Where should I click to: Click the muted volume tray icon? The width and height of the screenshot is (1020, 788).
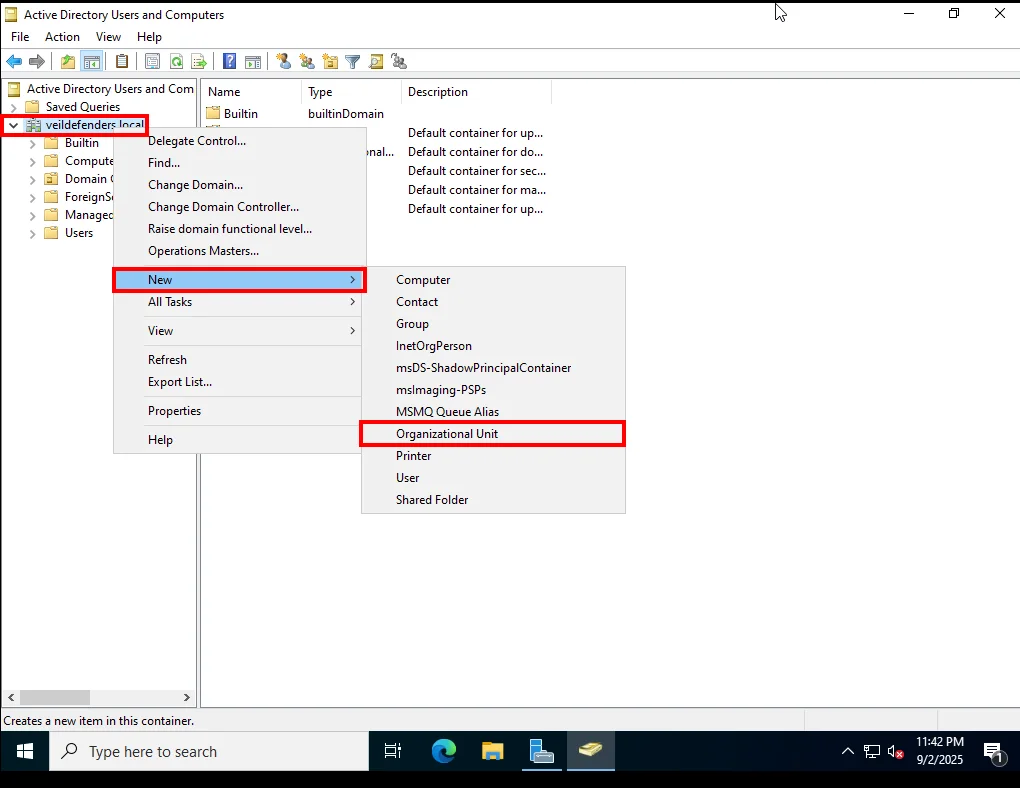pyautogui.click(x=896, y=752)
